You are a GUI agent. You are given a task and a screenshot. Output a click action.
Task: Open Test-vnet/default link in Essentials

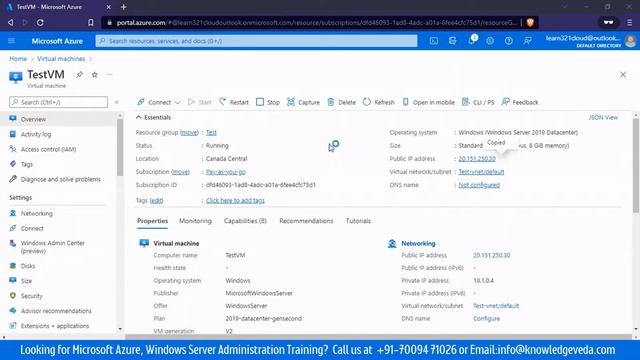(x=481, y=172)
